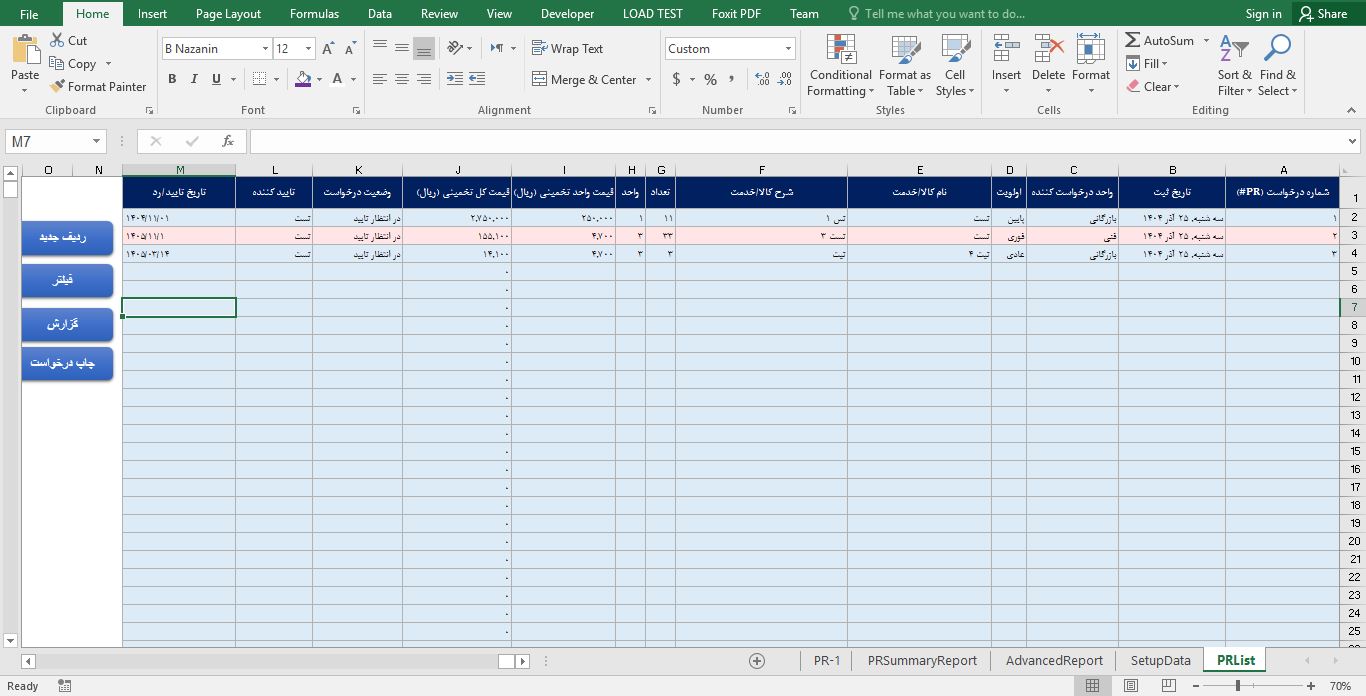Click the Name Box showing M7
The image size is (1366, 696).
[48, 142]
